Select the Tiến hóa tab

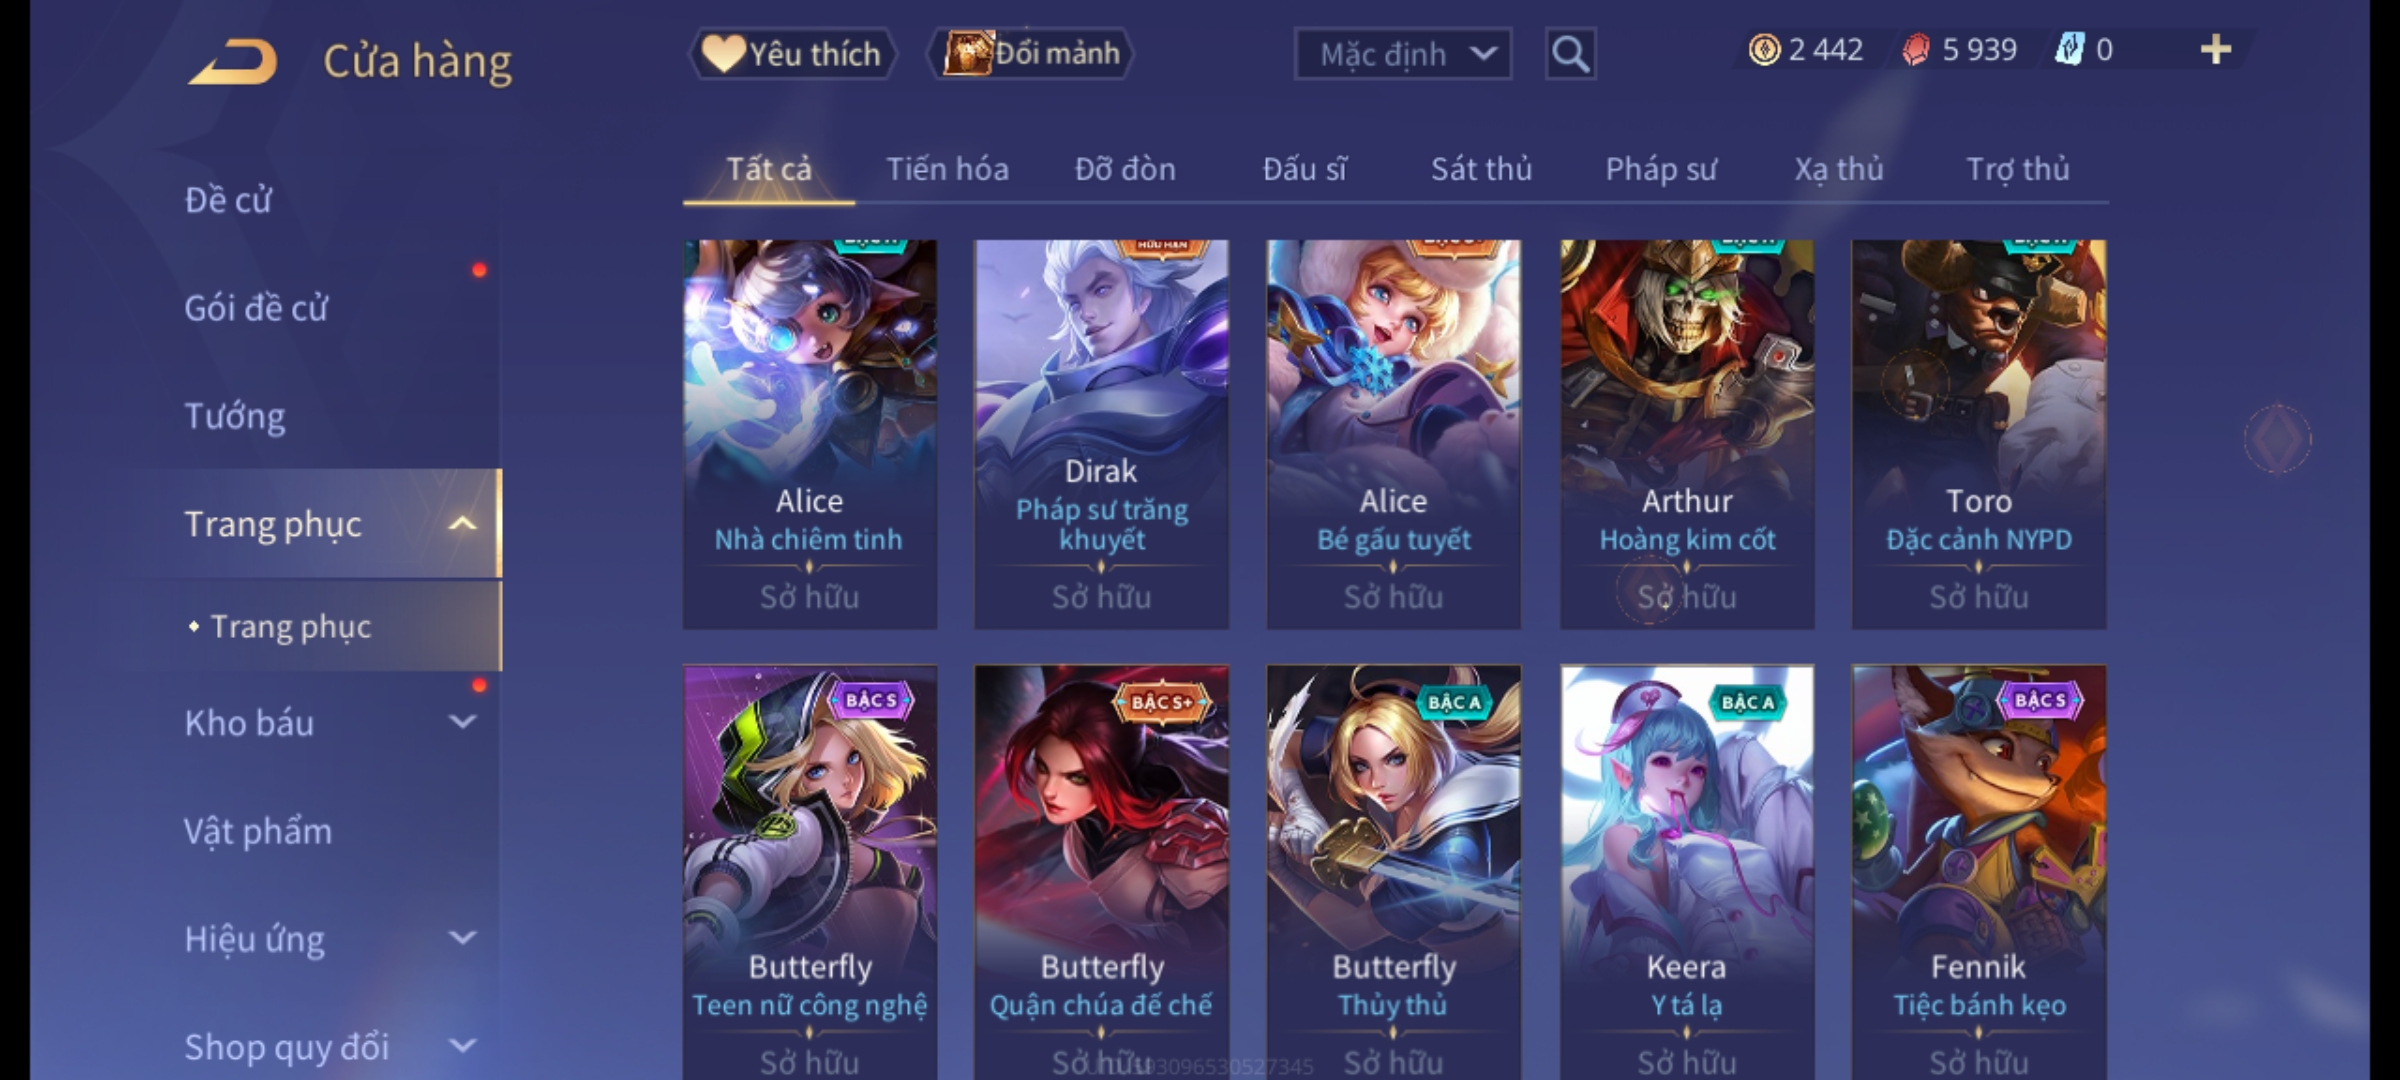pyautogui.click(x=947, y=169)
